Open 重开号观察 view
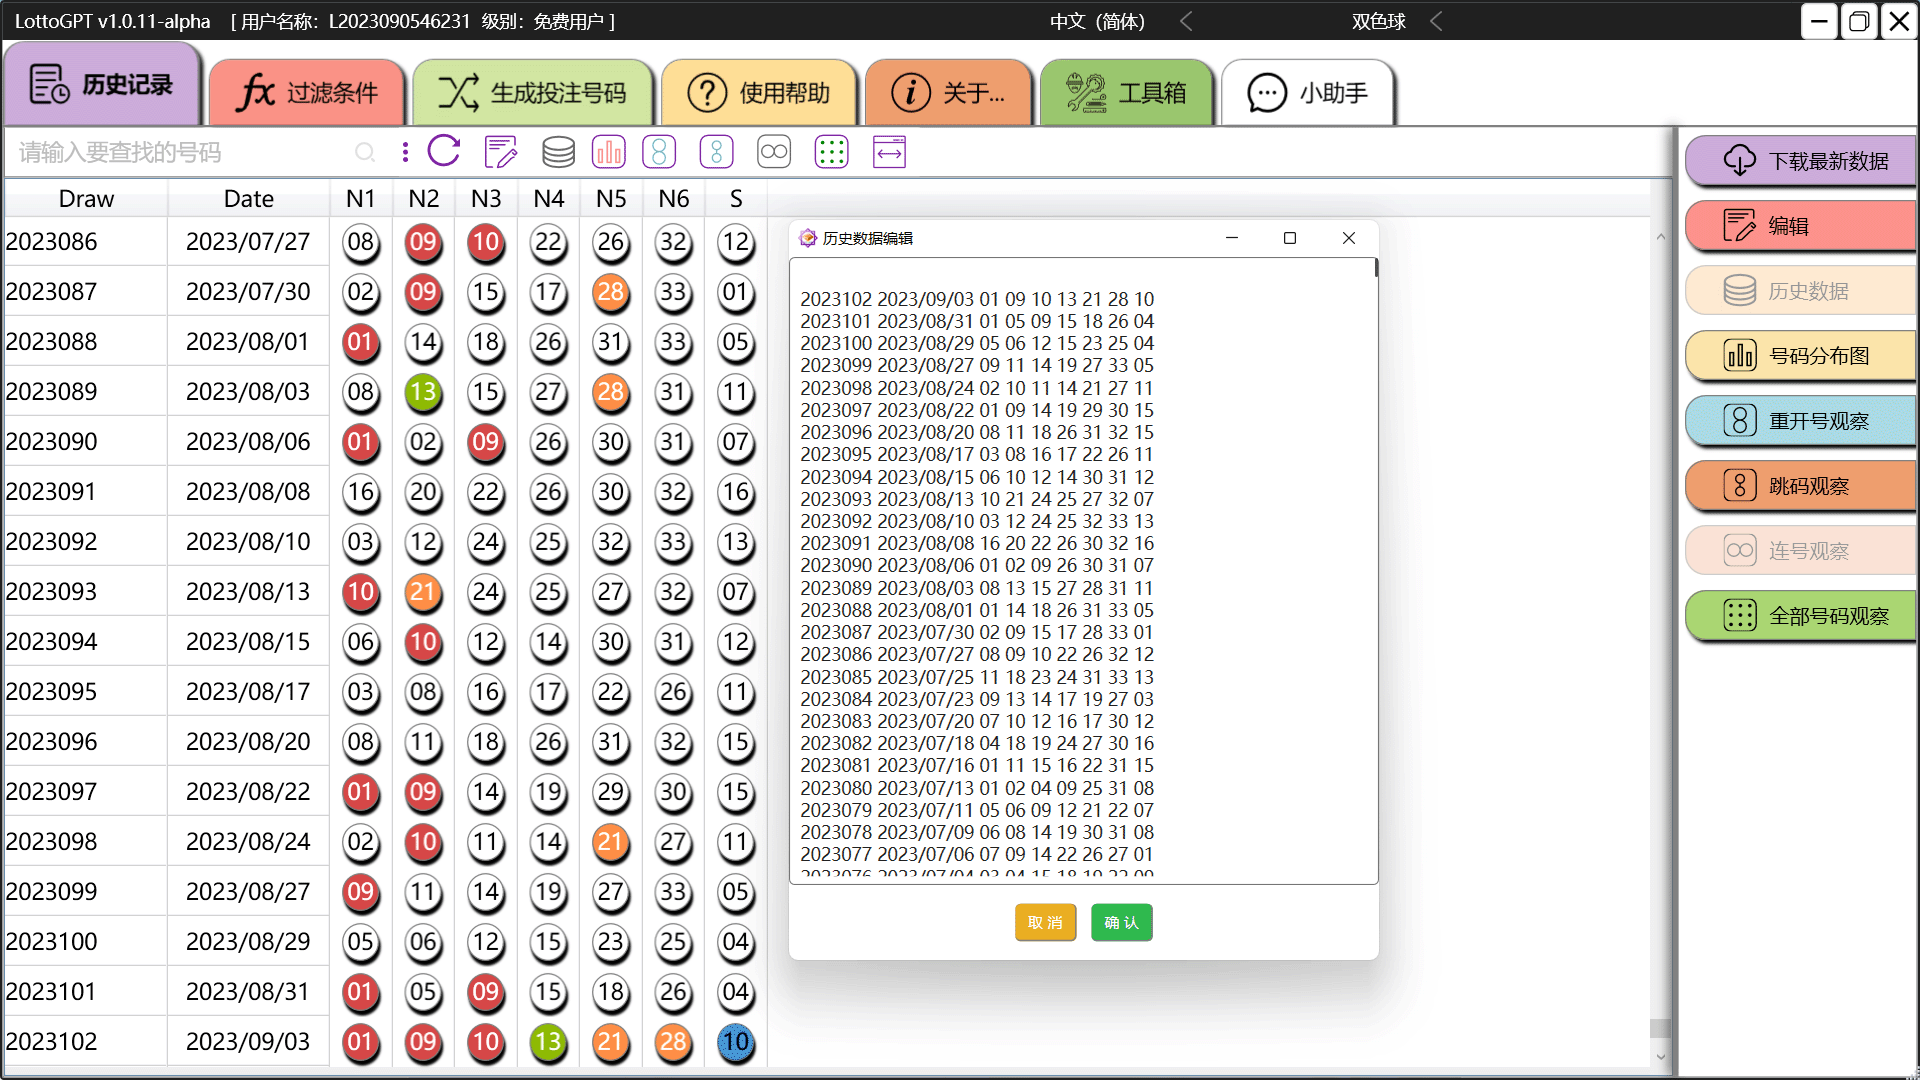The width and height of the screenshot is (1920, 1080). tap(1801, 421)
